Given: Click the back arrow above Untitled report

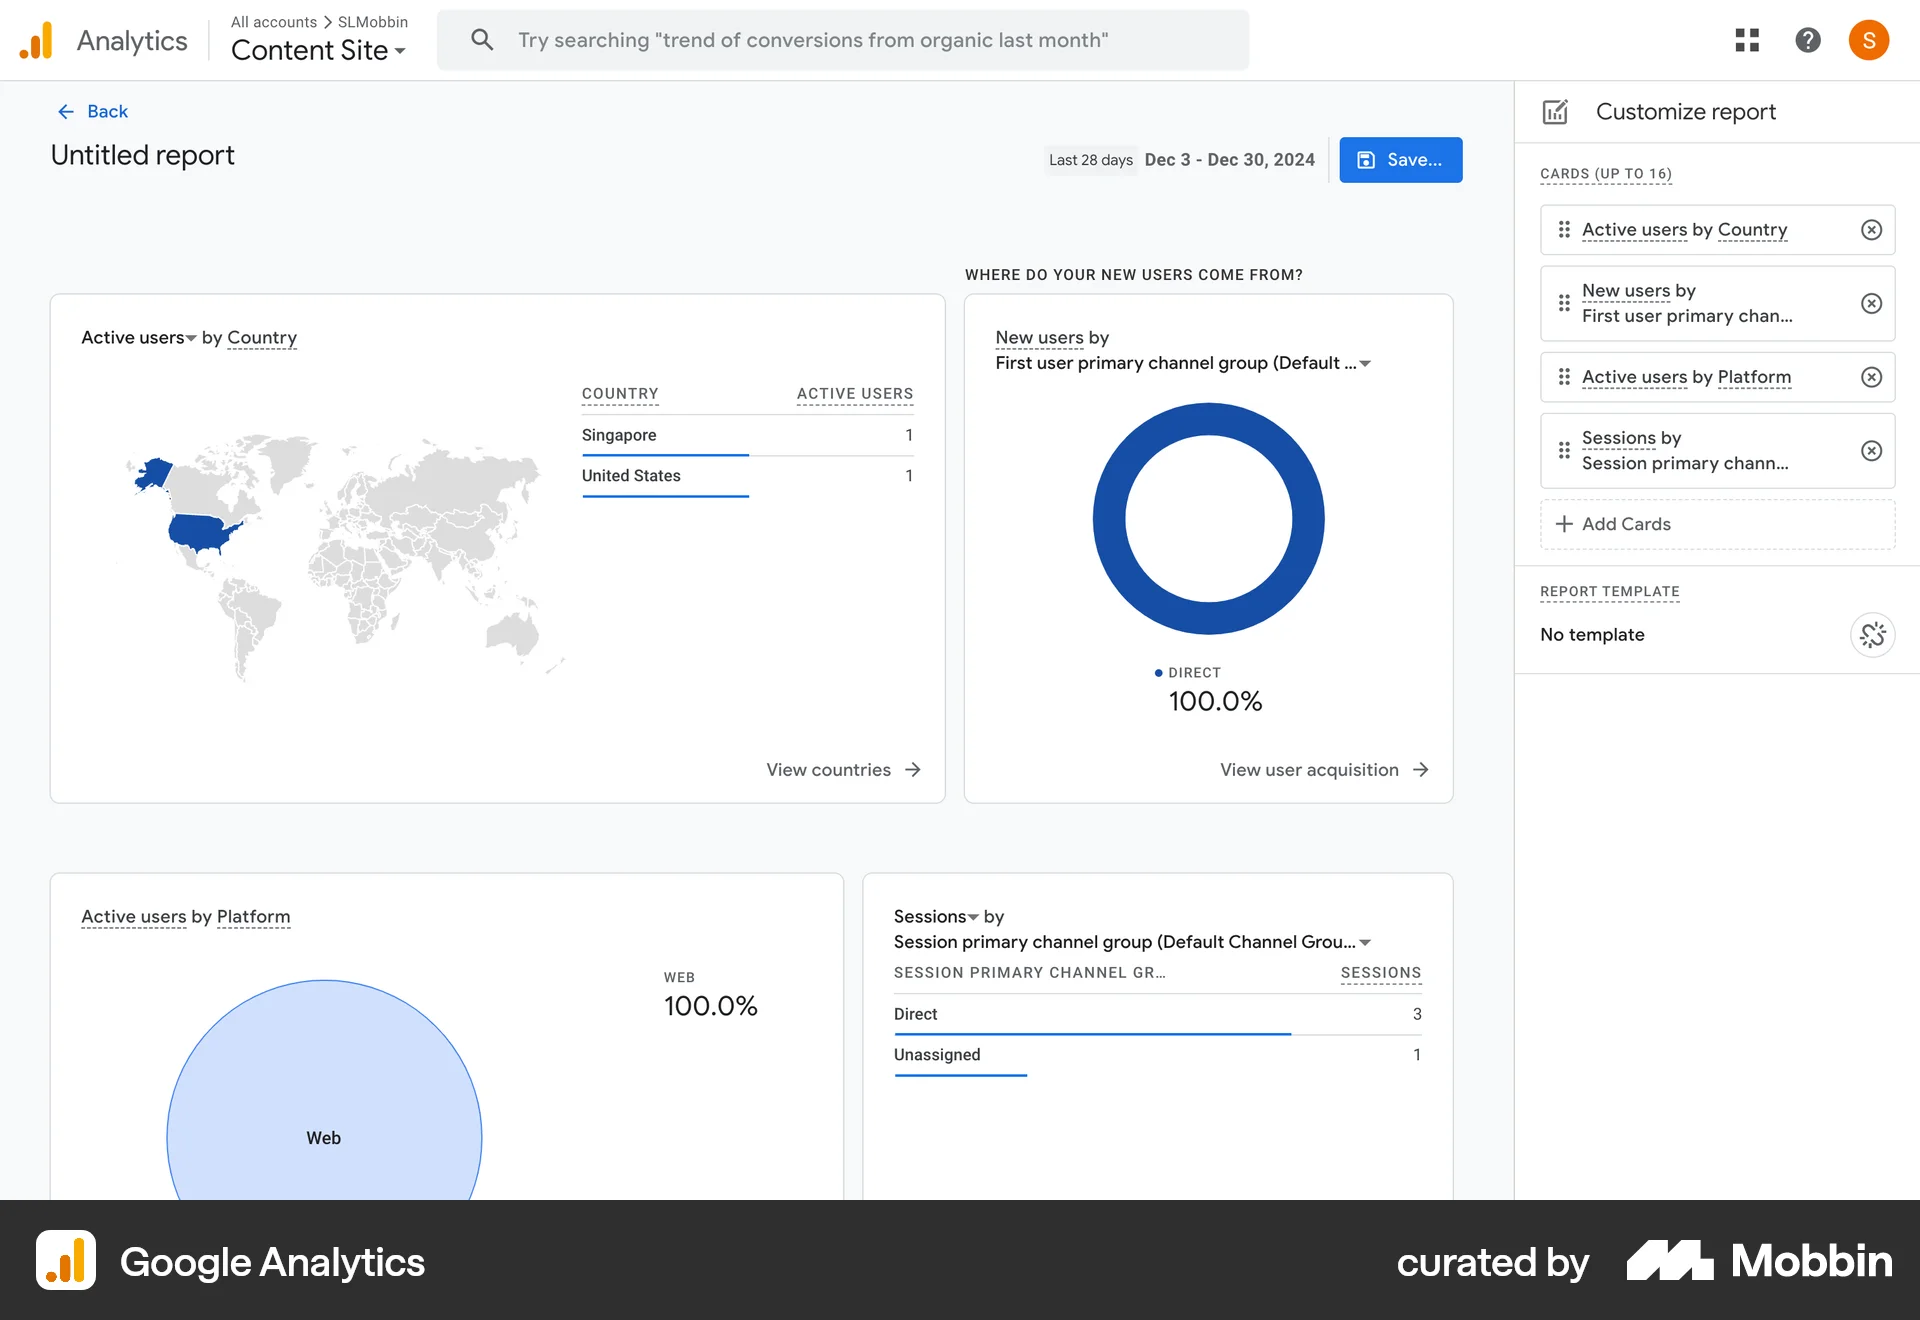Looking at the screenshot, I should (x=65, y=111).
